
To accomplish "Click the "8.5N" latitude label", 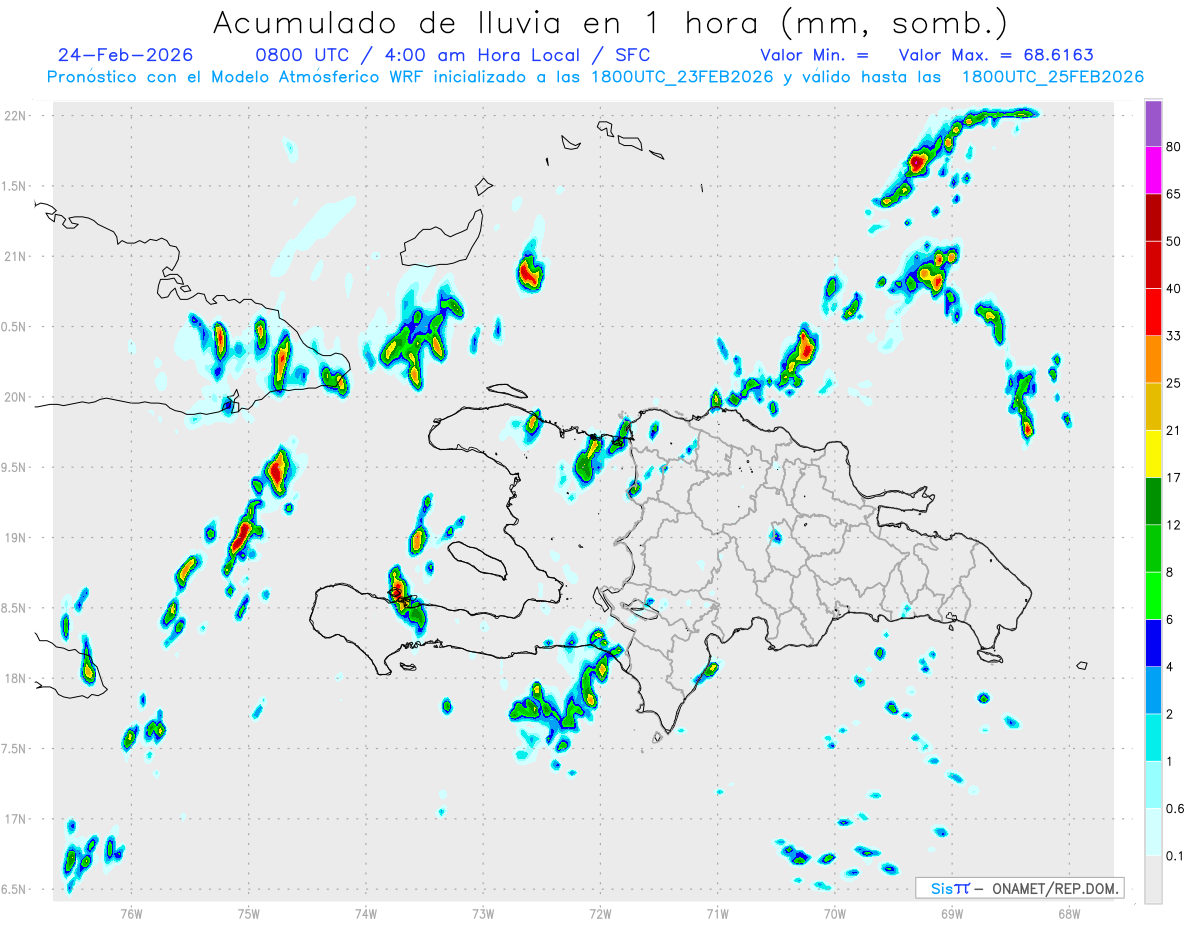I will tap(14, 608).
